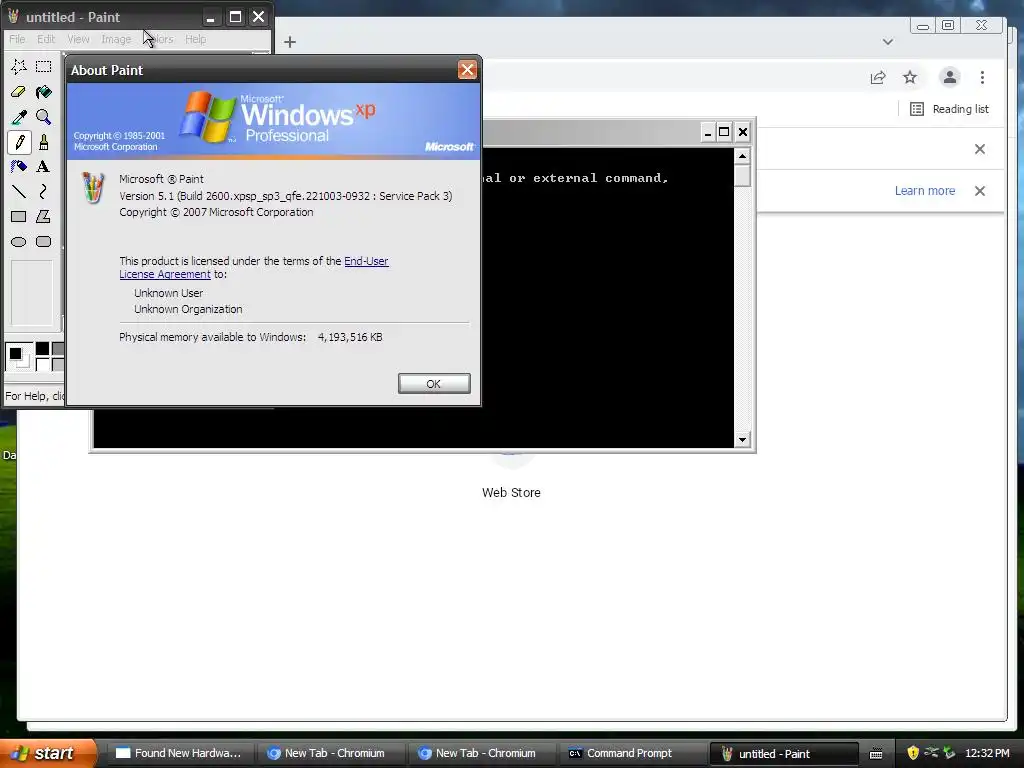Select the Ellipse shape tool

(x=18, y=242)
